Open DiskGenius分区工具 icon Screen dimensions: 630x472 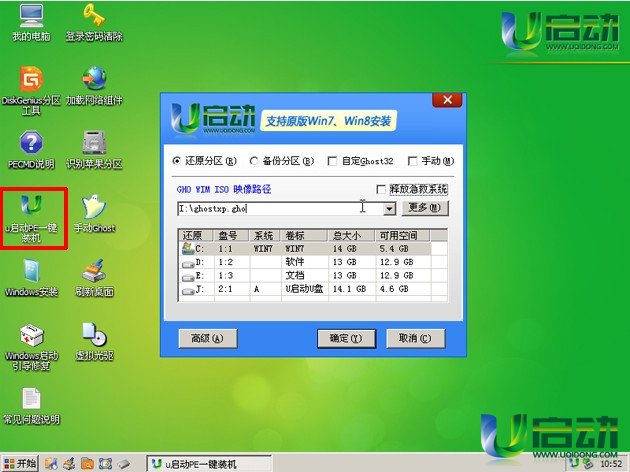pos(32,82)
